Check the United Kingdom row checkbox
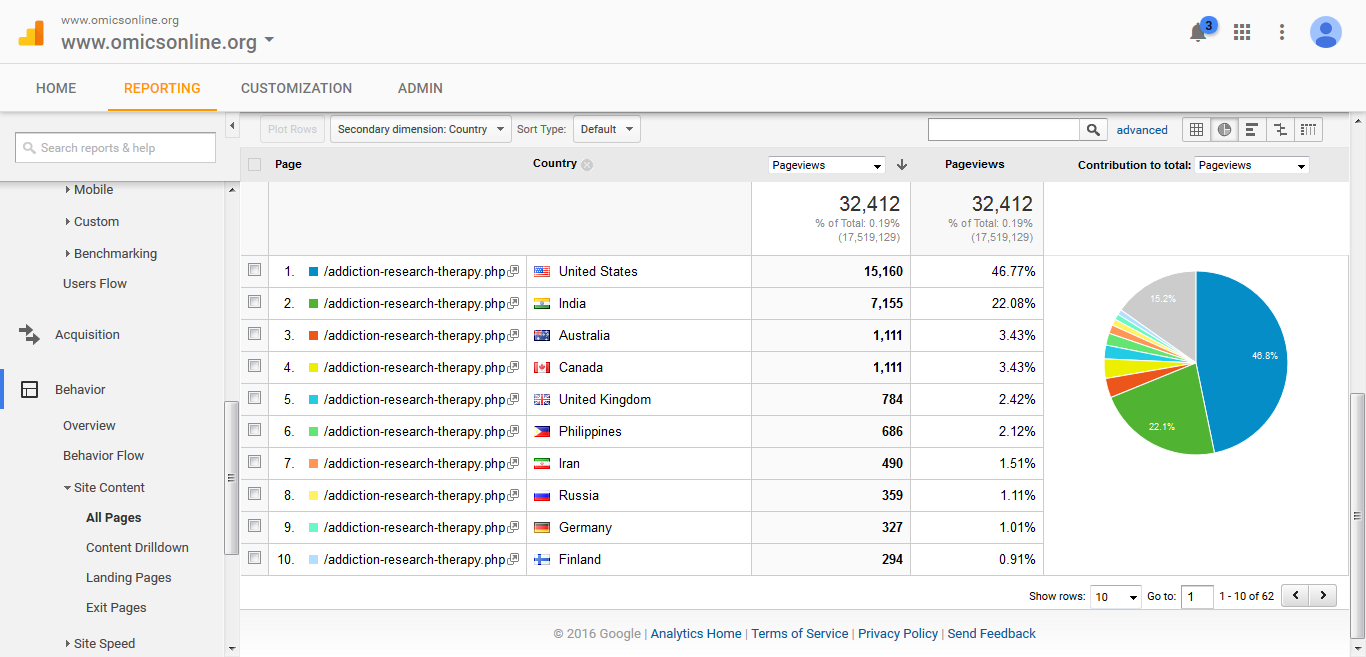 pyautogui.click(x=254, y=398)
